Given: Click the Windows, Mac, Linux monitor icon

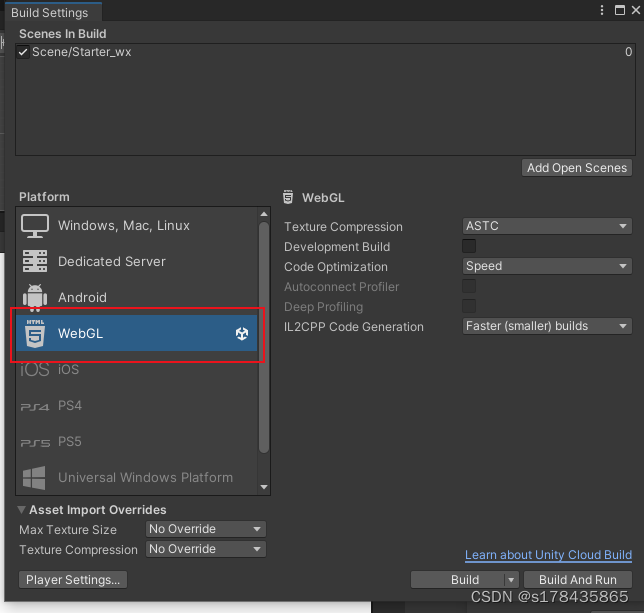Looking at the screenshot, I should click(35, 225).
